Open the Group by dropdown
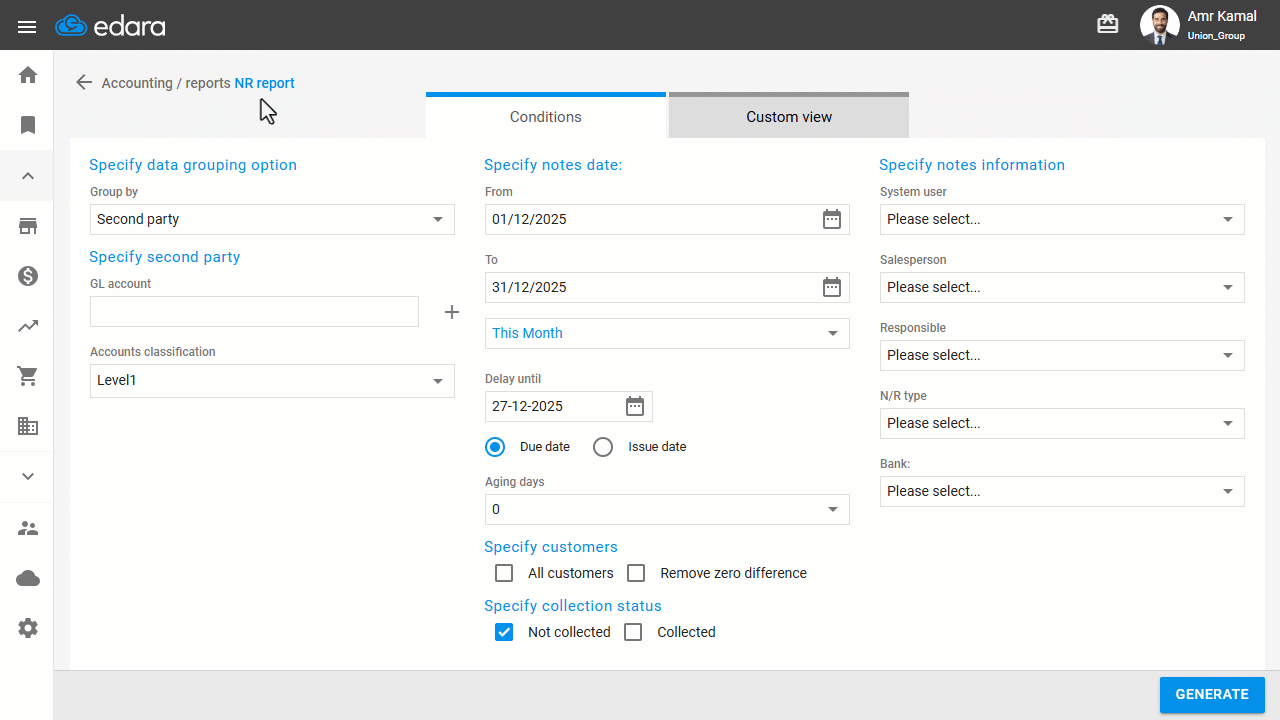Viewport: 1280px width, 720px height. tap(272, 219)
